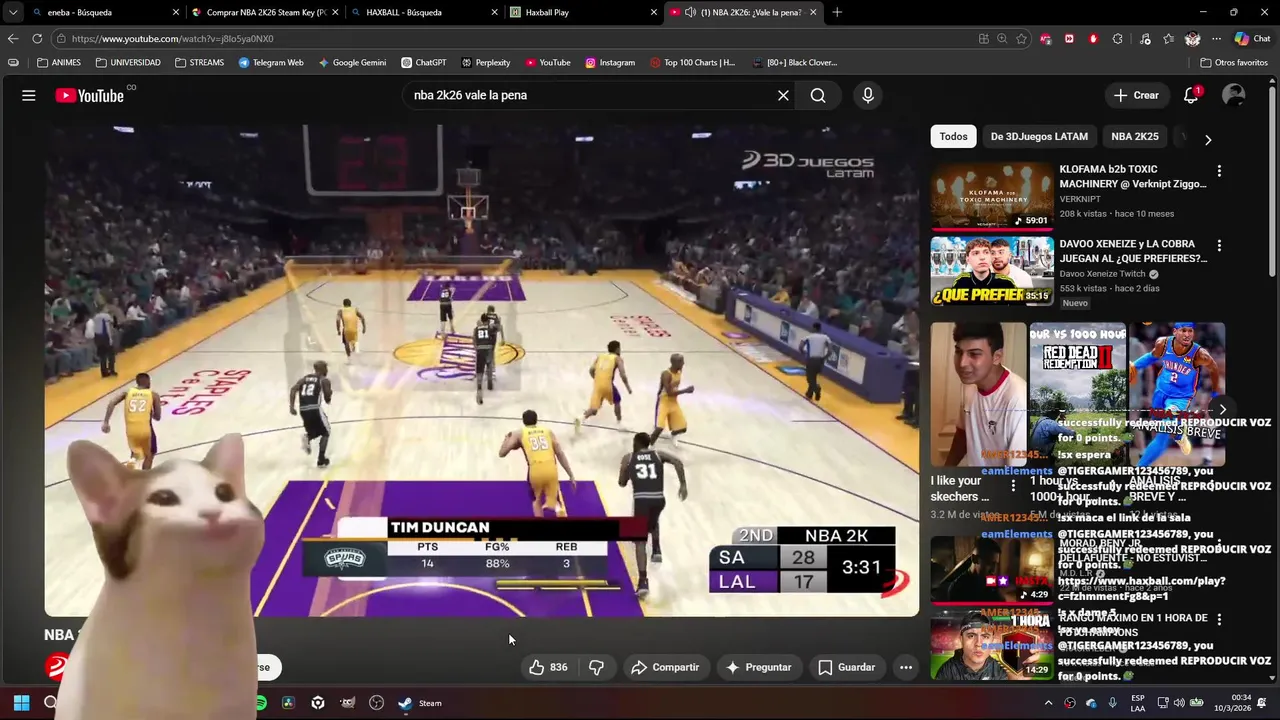The width and height of the screenshot is (1280, 720).
Task: Open the Copilot Chat button
Action: (x=1252, y=38)
